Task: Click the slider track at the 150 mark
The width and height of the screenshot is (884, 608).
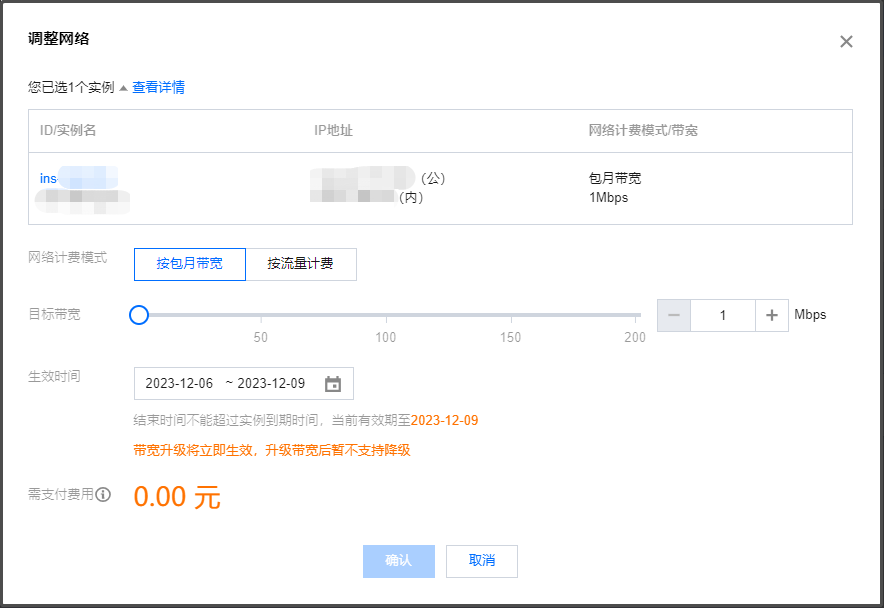Action: pos(511,315)
